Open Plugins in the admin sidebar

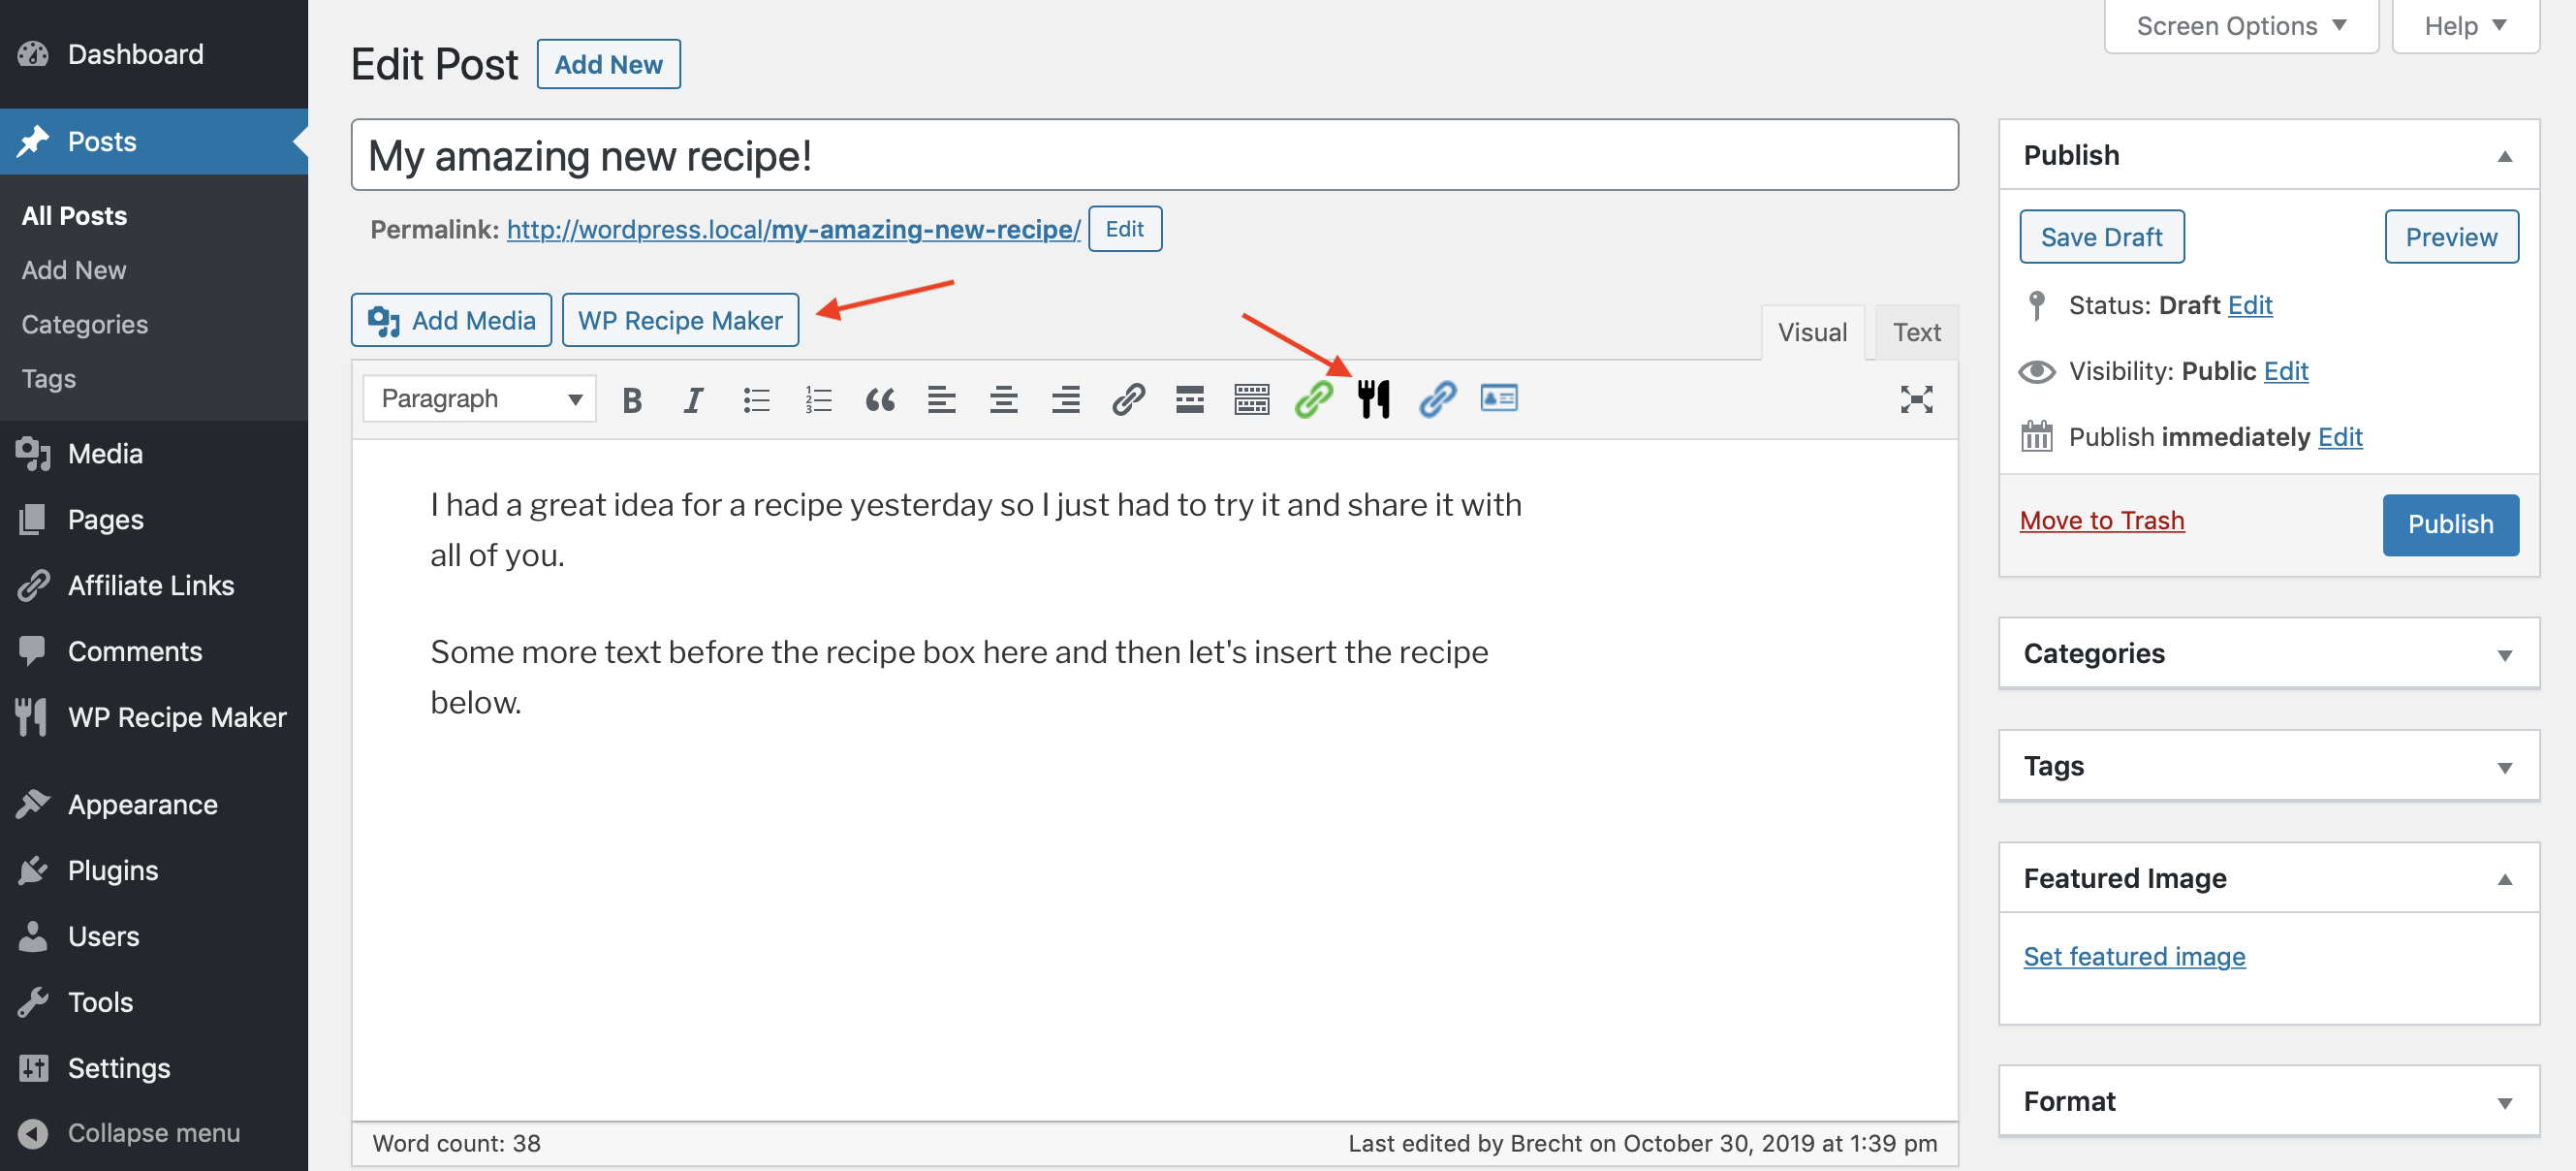(113, 870)
